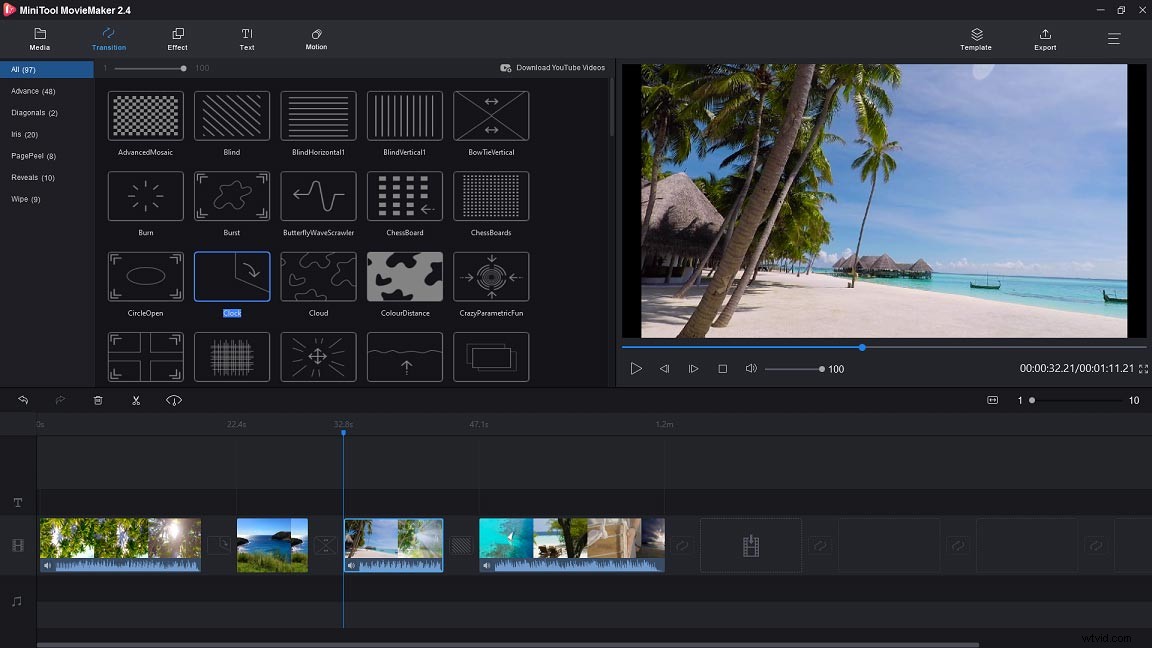Viewport: 1152px width, 648px height.
Task: Expand the Advance transitions category
Action: (x=33, y=91)
